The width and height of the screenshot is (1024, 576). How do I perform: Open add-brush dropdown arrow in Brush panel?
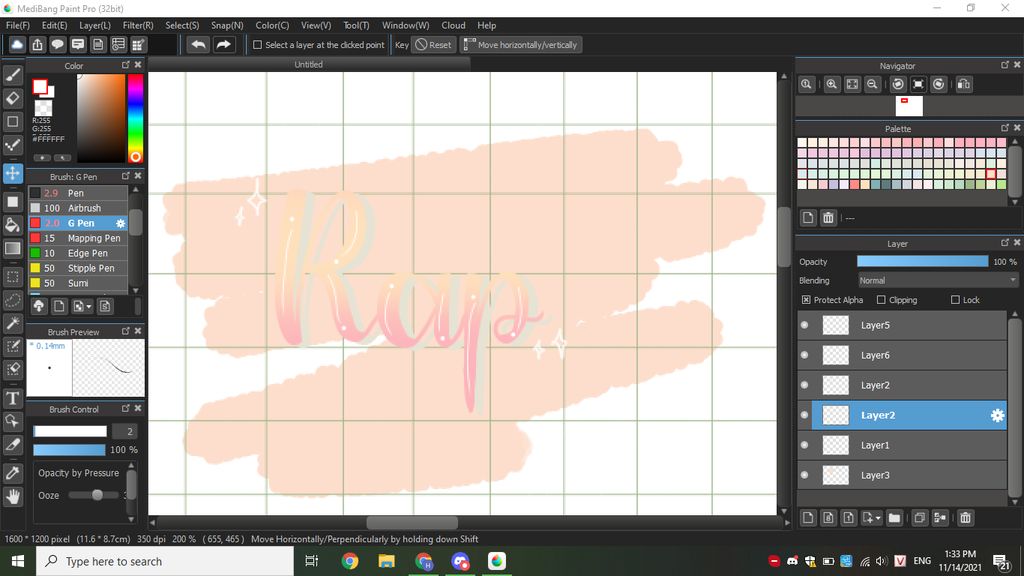(89, 306)
